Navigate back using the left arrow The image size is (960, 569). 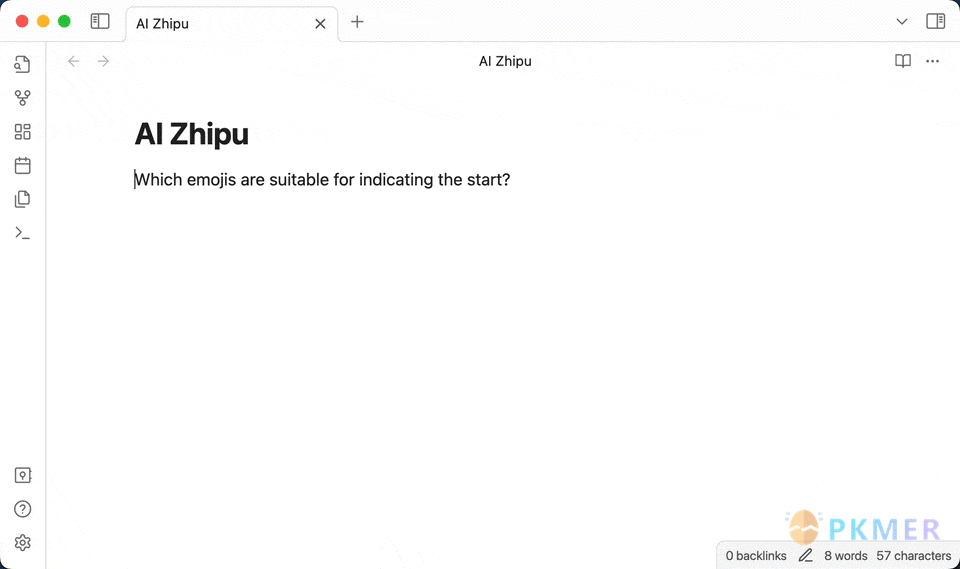pyautogui.click(x=73, y=61)
